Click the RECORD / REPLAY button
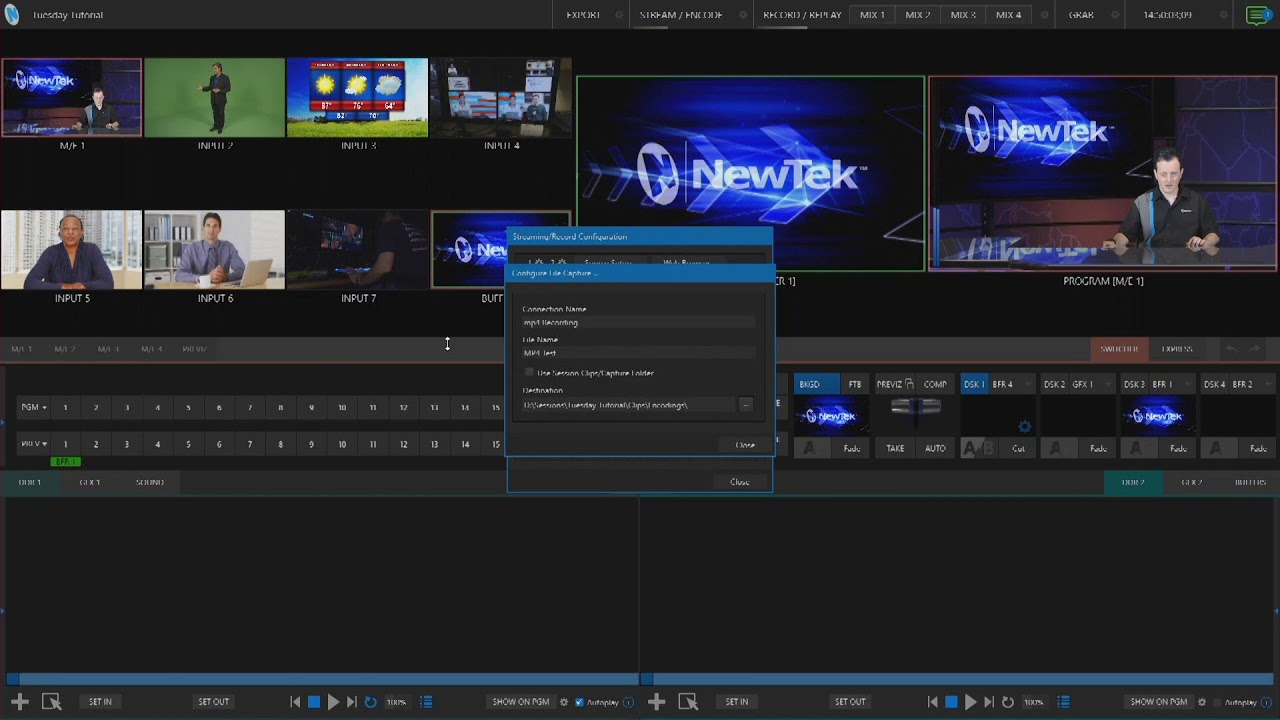This screenshot has height=720, width=1280. [x=802, y=15]
